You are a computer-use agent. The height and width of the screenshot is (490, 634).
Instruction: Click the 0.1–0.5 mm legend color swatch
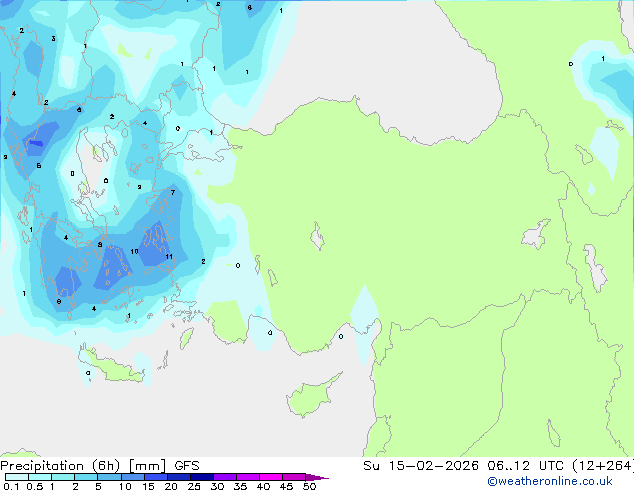tap(17, 477)
